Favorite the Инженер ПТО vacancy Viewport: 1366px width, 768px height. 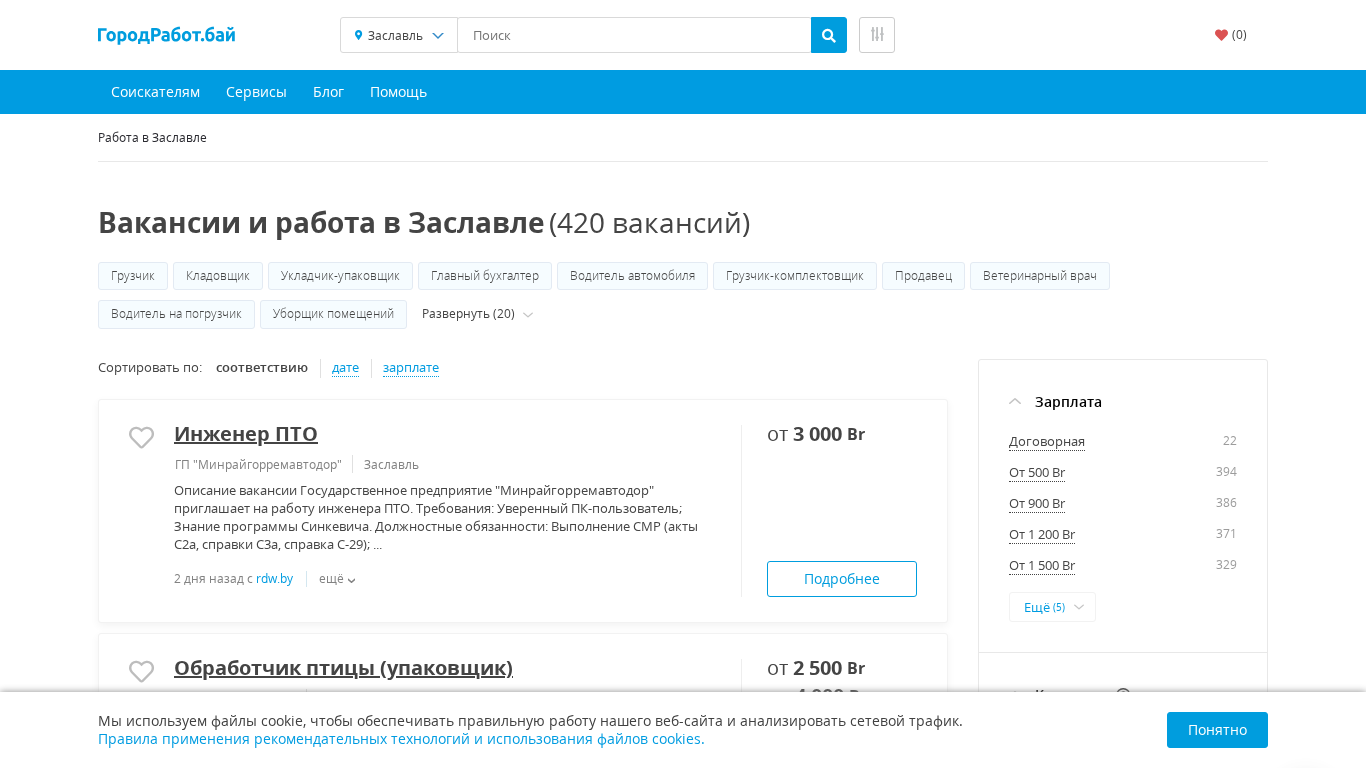pyautogui.click(x=141, y=437)
